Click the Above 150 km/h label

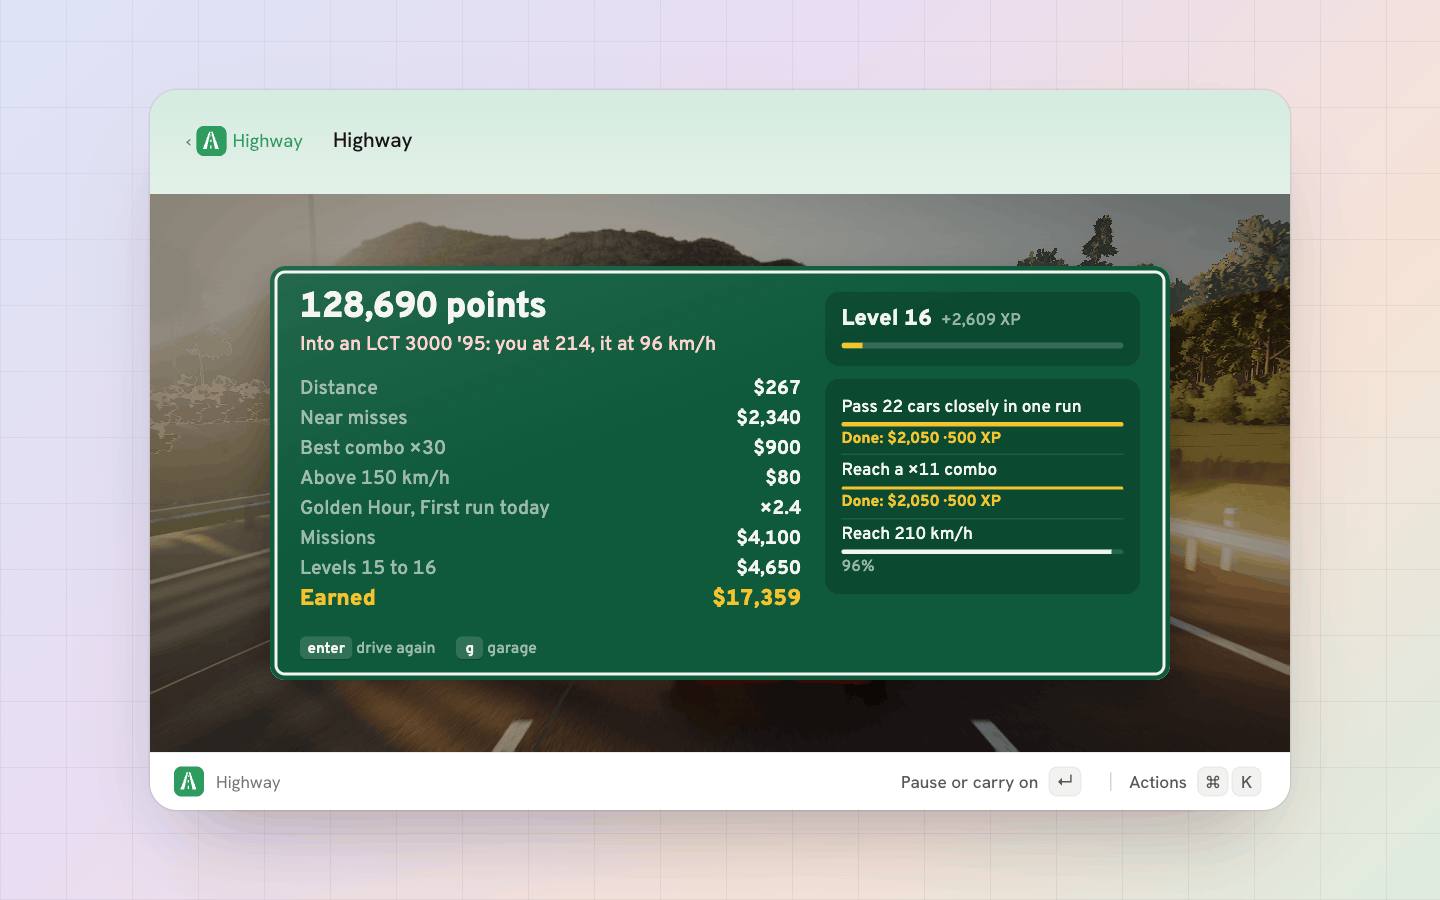[375, 478]
